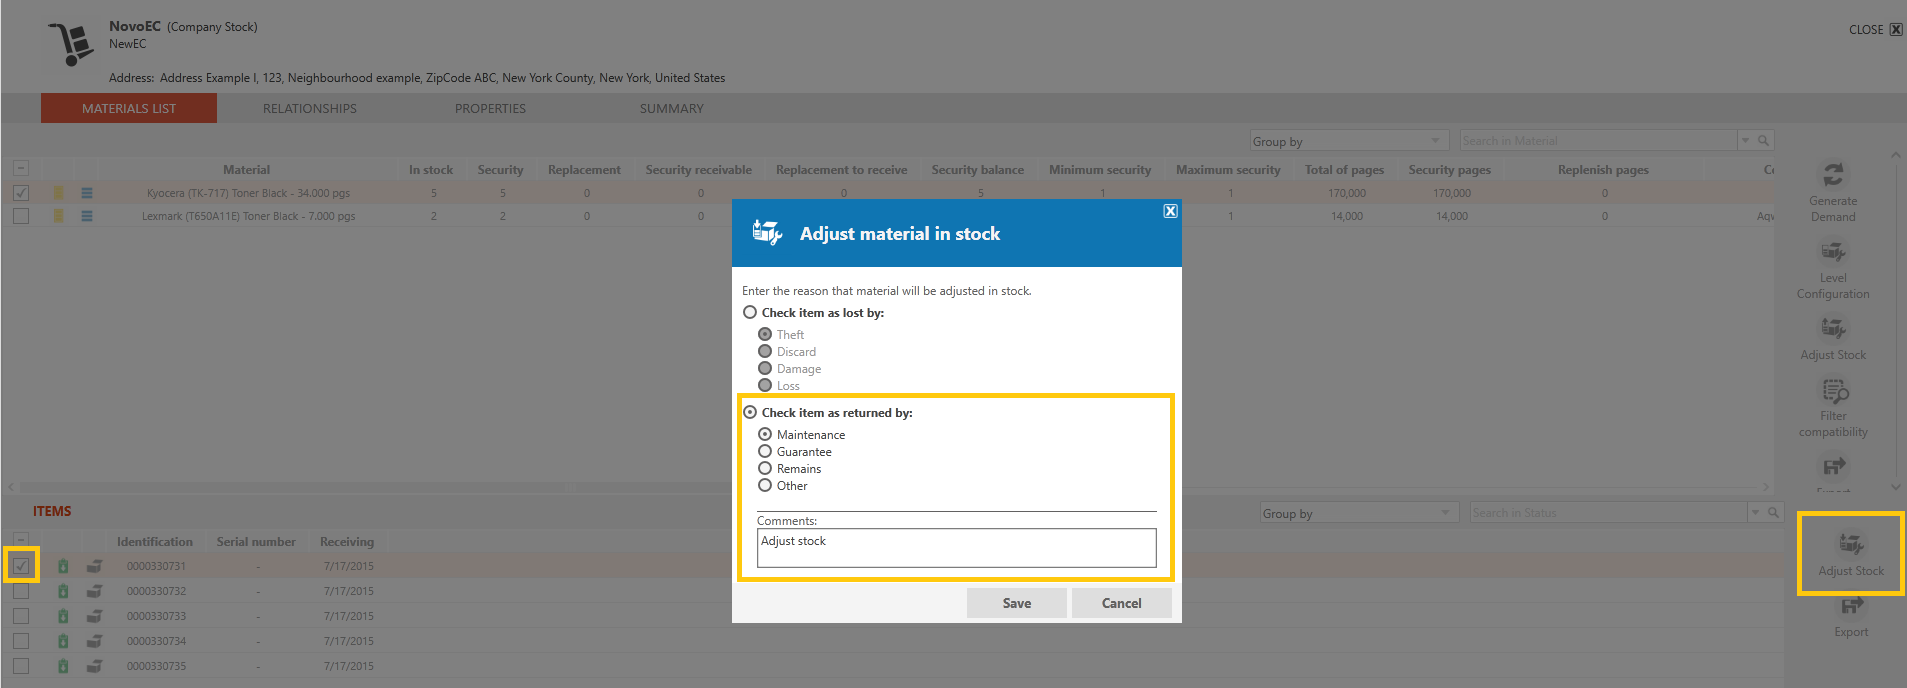The image size is (1907, 688).
Task: Expand the Search in Status filter arrow
Action: click(1755, 513)
